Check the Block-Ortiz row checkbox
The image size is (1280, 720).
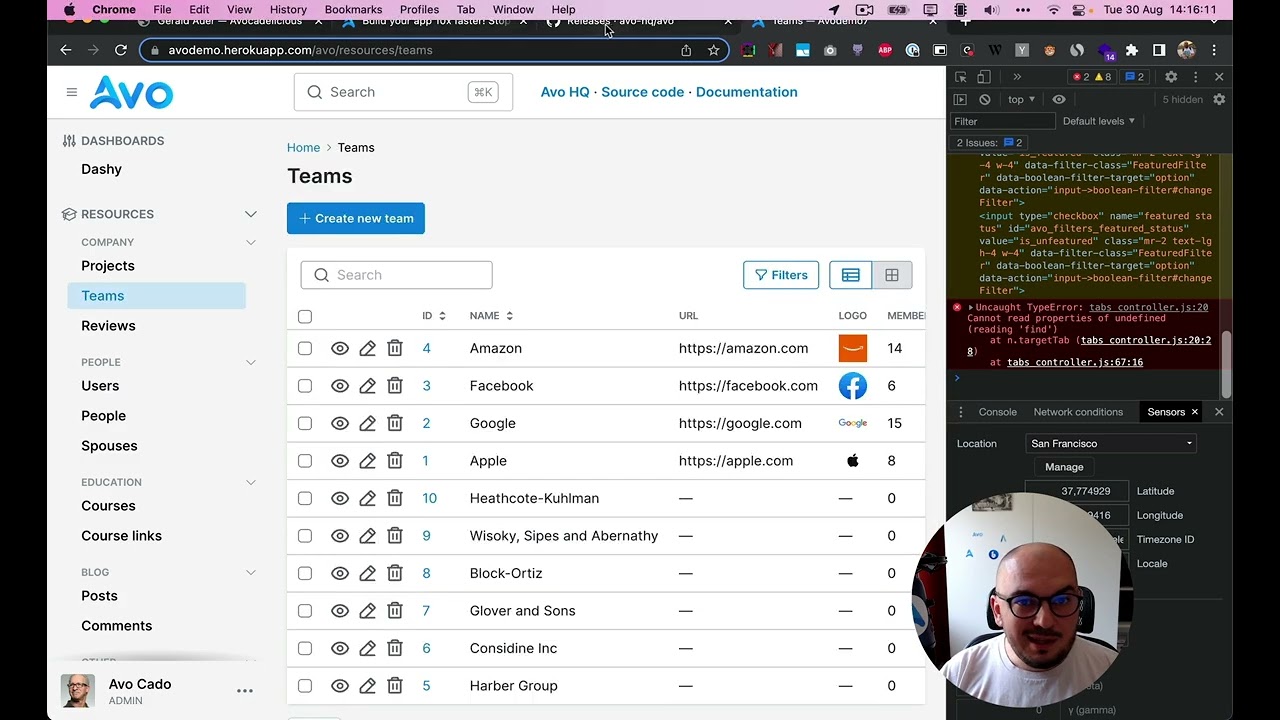(x=305, y=573)
